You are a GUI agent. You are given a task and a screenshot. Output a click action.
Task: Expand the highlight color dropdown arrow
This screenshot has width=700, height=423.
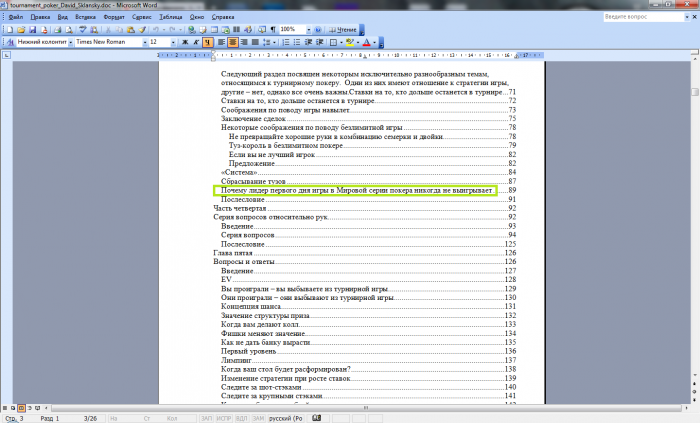[x=358, y=42]
